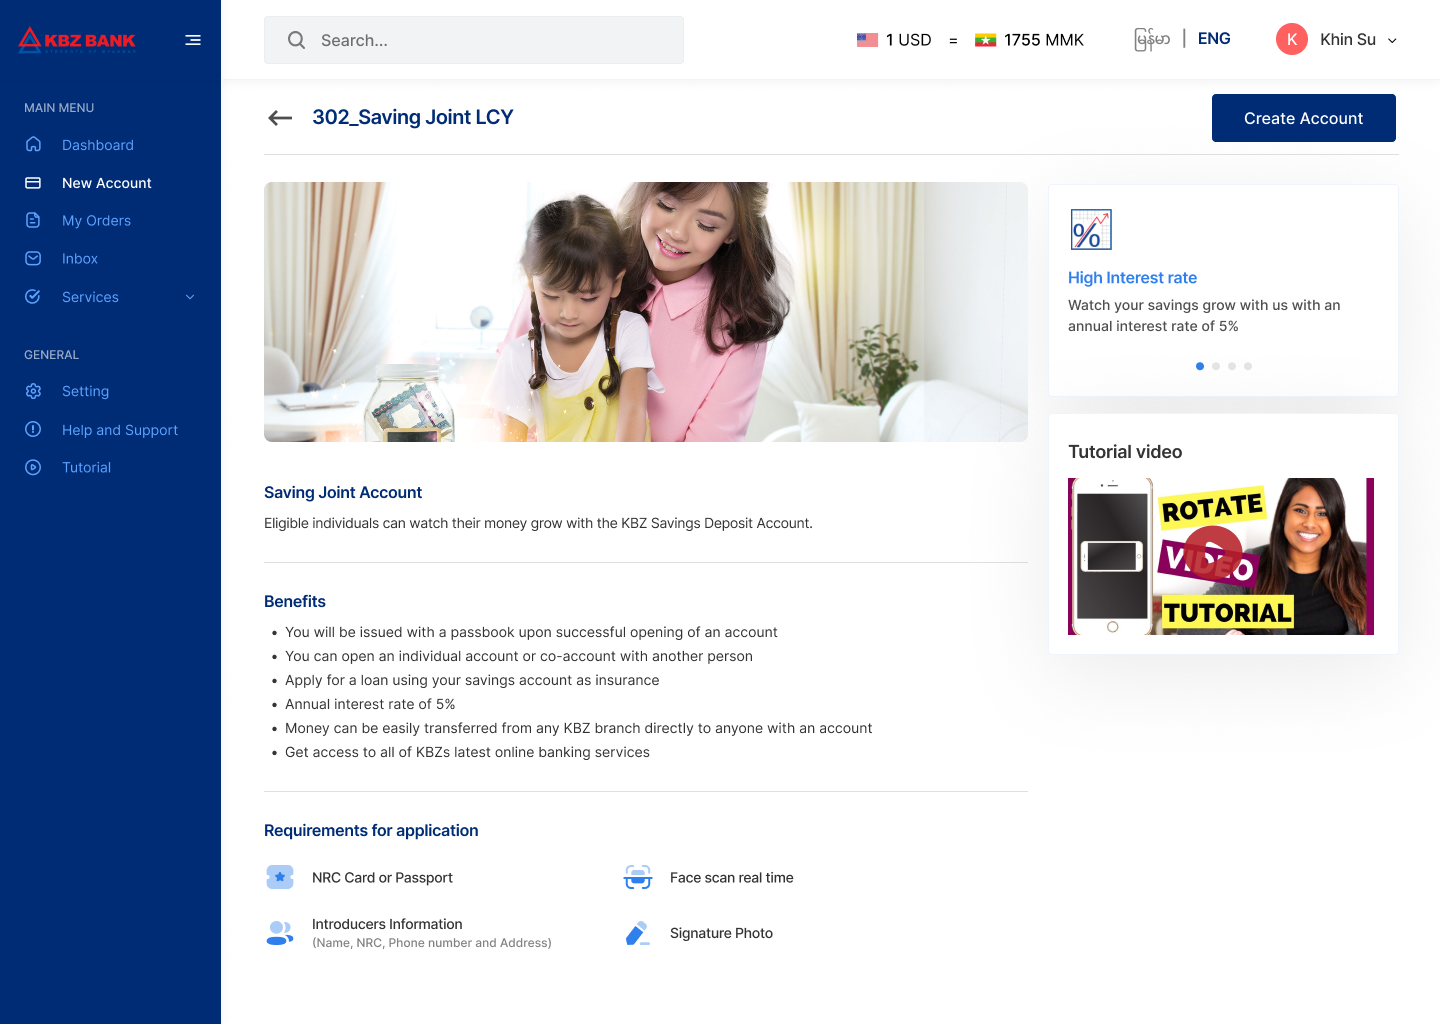Click the Introducers Information label
This screenshot has height=1024, width=1440.
click(x=387, y=924)
